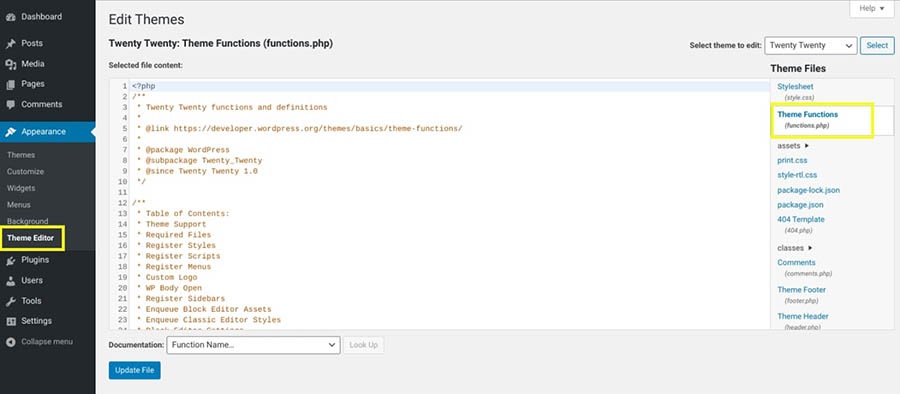
Task: Click the 'Enqueue Block Editor Assets' line
Action: tap(204, 309)
